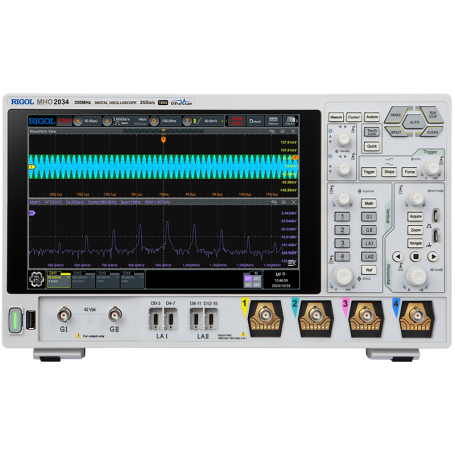The height and width of the screenshot is (455, 455).
Task: Select the CH4 channel label on screen
Action: [x=132, y=279]
